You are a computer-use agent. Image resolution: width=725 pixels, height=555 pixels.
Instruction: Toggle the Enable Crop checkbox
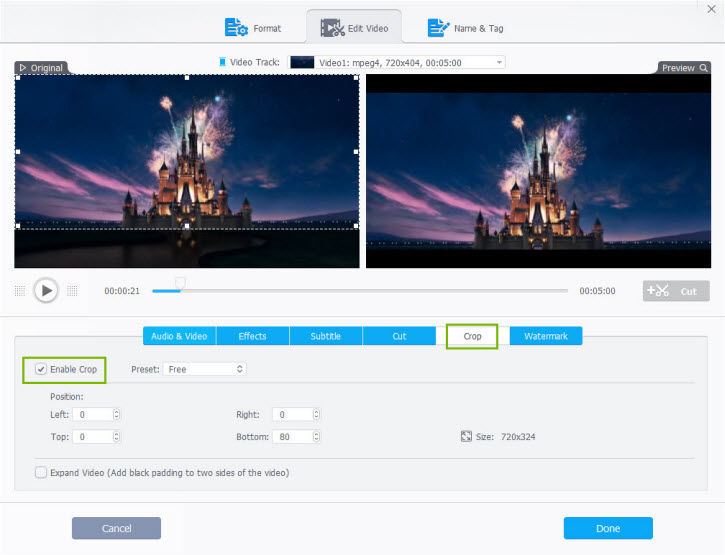(41, 369)
